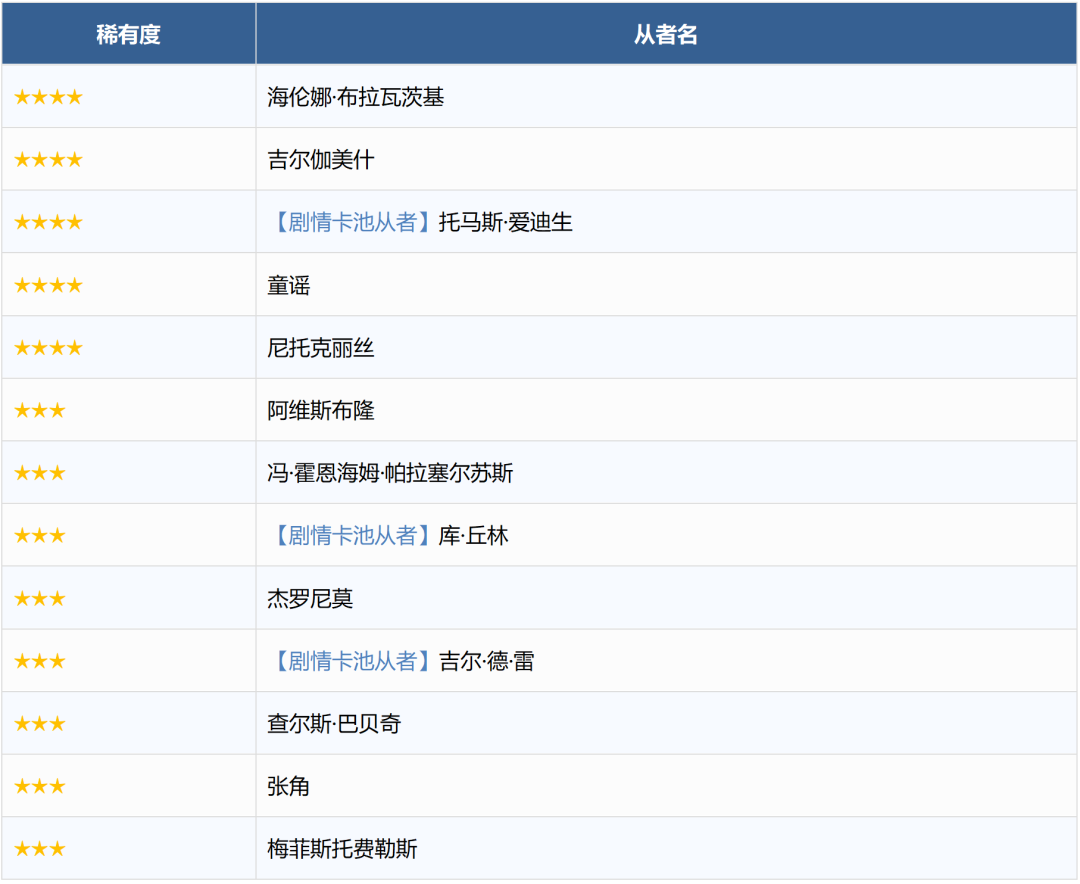Click the four-star rating in 童谣 row
1080x884 pixels.
(x=48, y=285)
